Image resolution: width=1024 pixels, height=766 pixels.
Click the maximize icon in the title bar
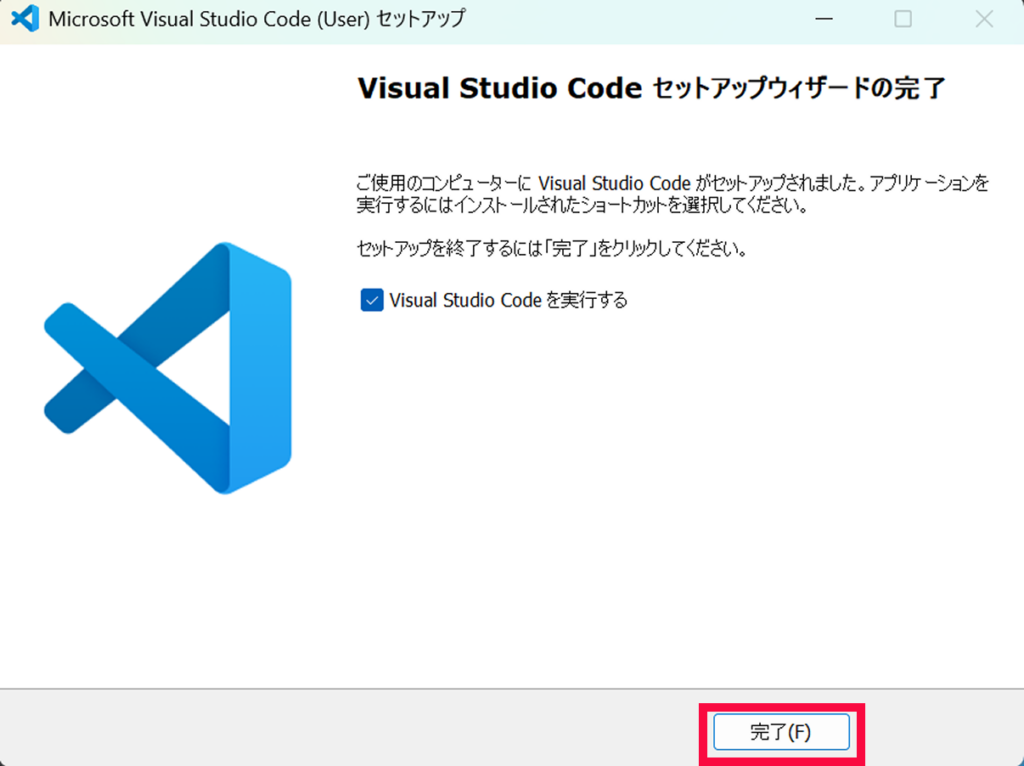coord(903,18)
